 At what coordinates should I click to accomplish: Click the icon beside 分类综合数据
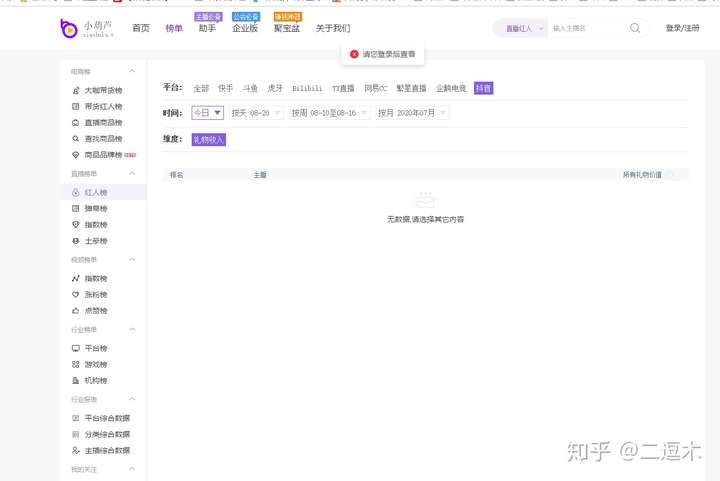pos(76,434)
